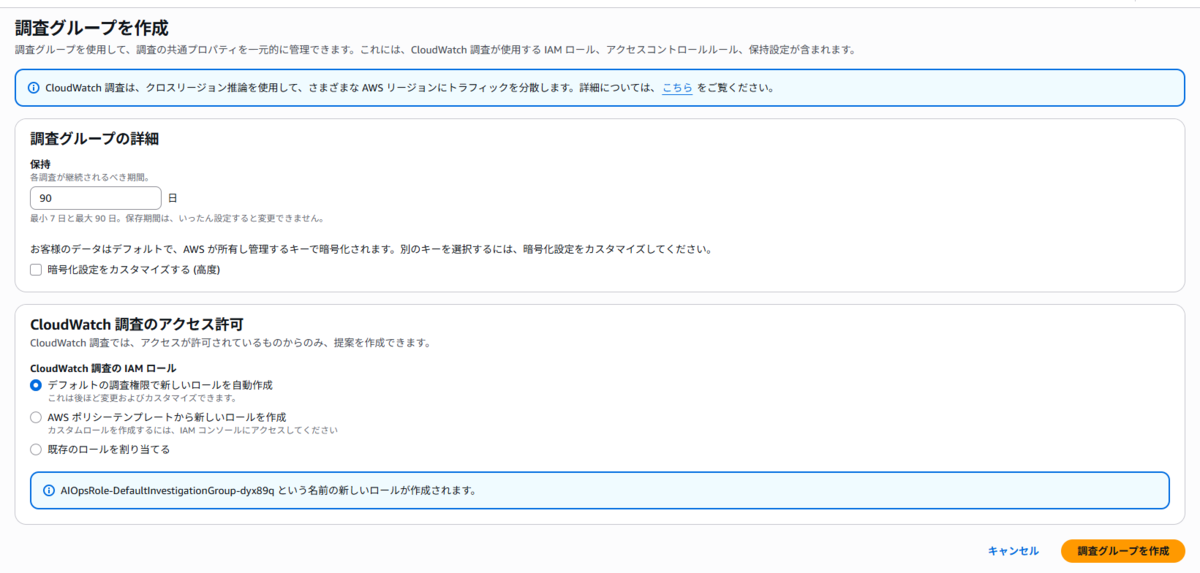Click the キャンセル button
Image resolution: width=1200 pixels, height=573 pixels.
pyautogui.click(x=1013, y=551)
